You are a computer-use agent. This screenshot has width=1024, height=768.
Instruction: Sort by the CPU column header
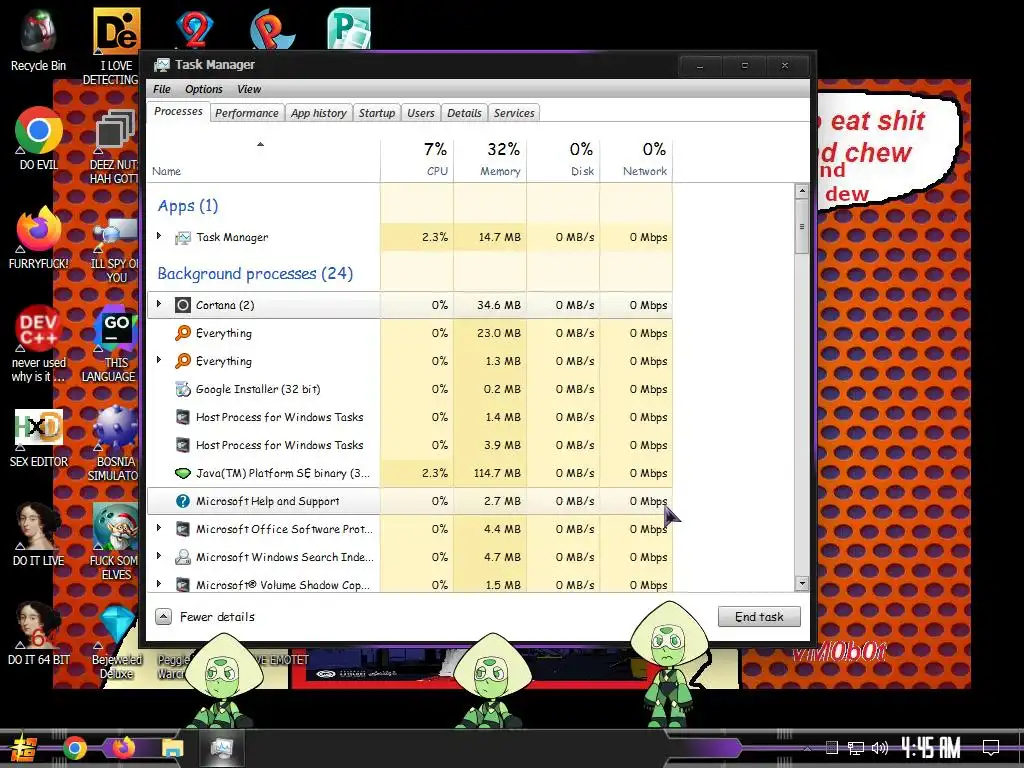pyautogui.click(x=417, y=159)
